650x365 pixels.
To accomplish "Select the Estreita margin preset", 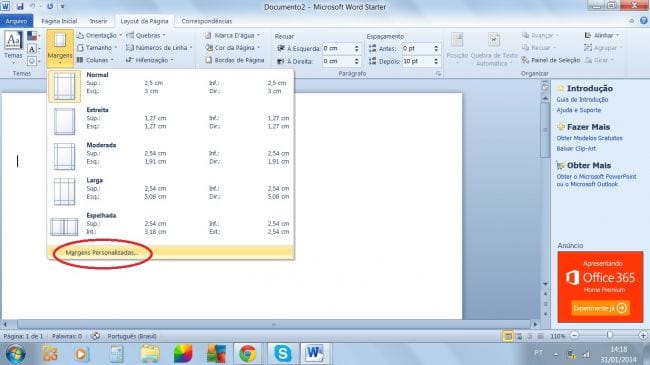I will (171, 121).
